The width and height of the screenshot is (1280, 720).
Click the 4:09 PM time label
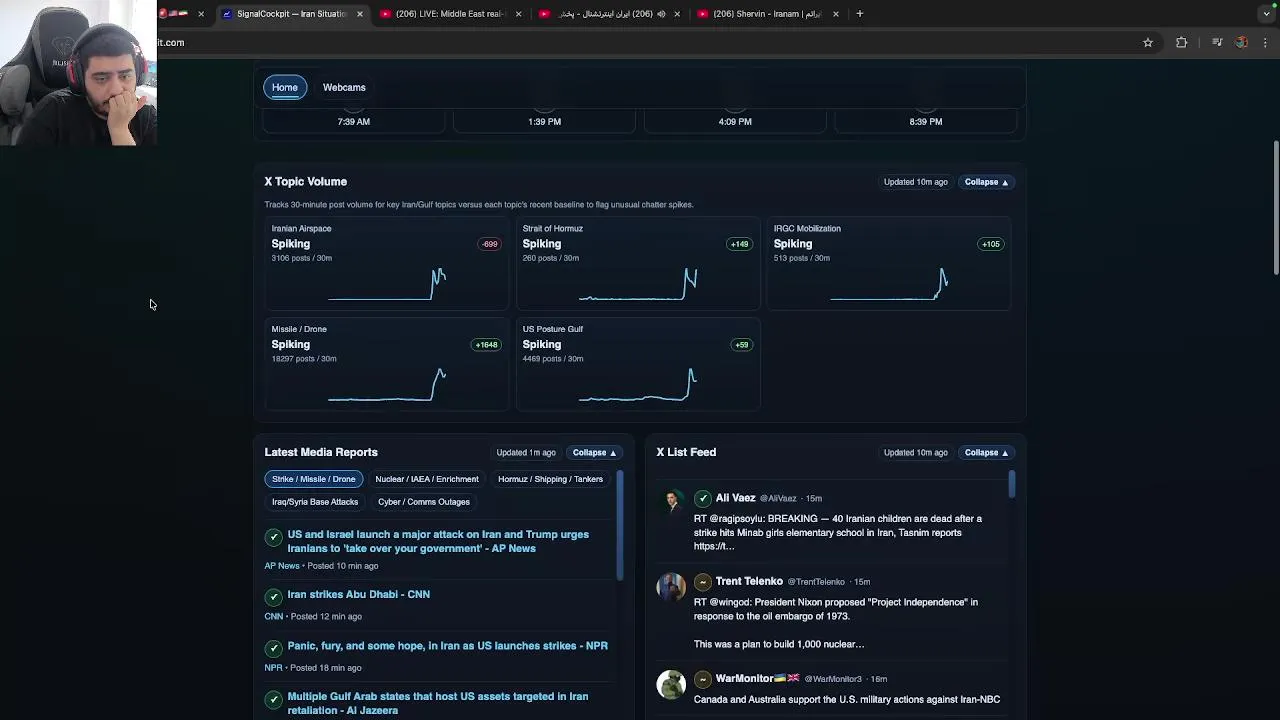pyautogui.click(x=735, y=122)
